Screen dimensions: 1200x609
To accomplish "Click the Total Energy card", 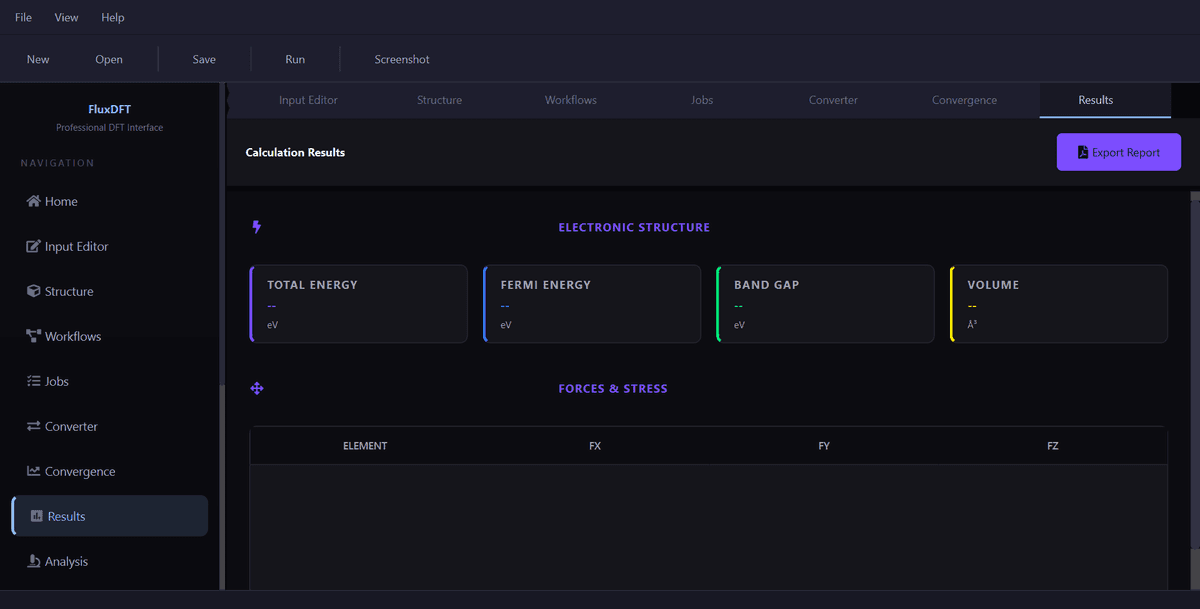I will coord(359,304).
